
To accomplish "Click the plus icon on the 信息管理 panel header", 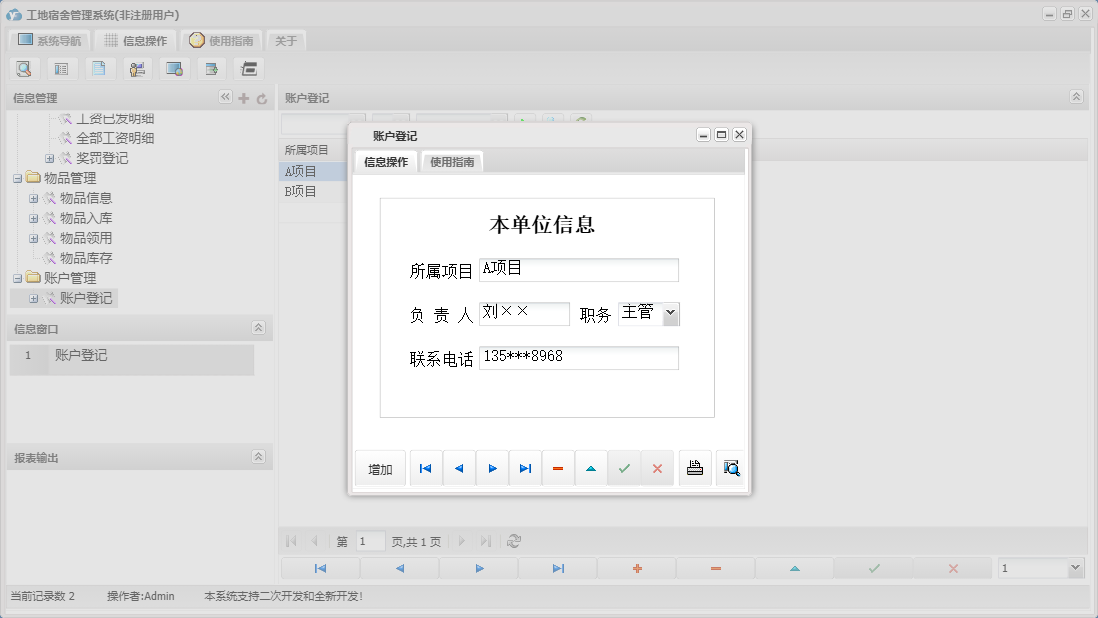I will pos(245,97).
